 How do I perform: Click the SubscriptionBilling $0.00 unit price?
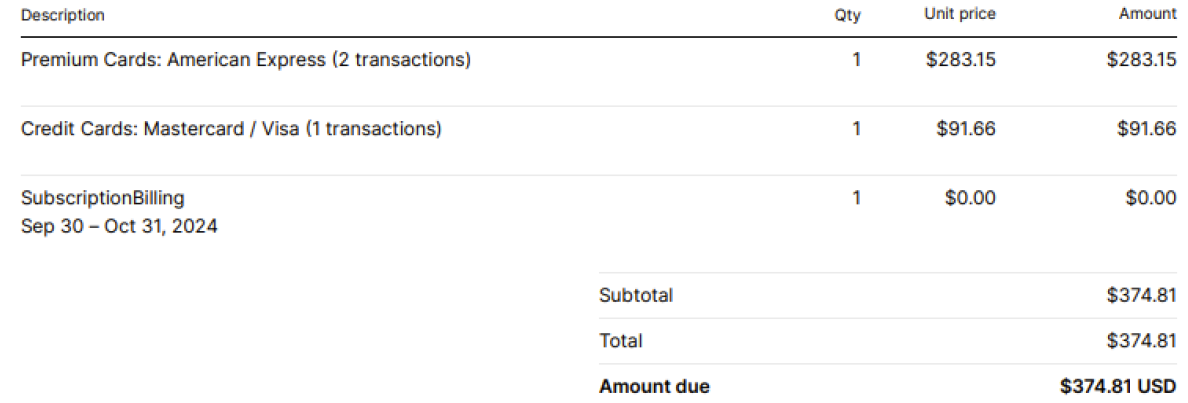pyautogui.click(x=970, y=198)
